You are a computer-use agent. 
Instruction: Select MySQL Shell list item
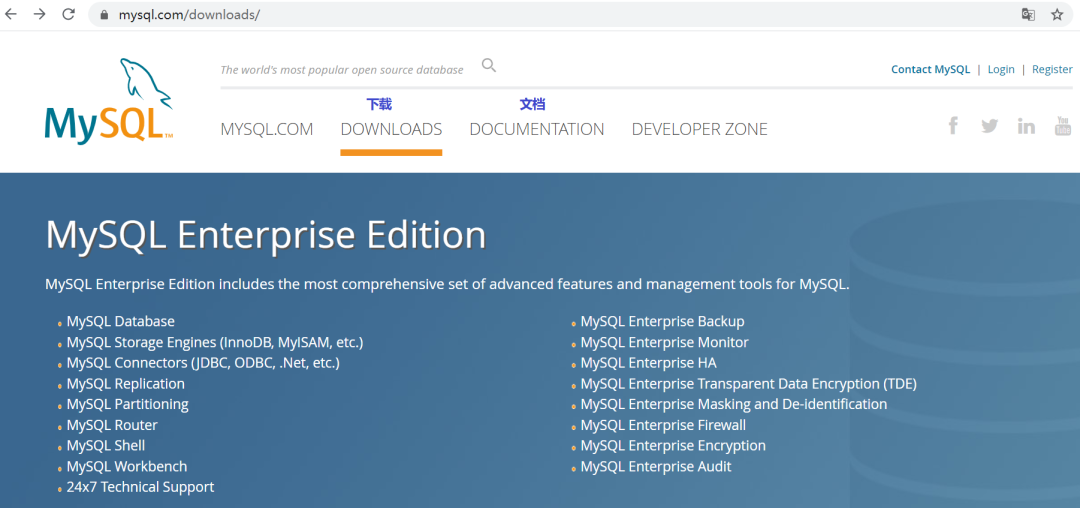click(106, 446)
